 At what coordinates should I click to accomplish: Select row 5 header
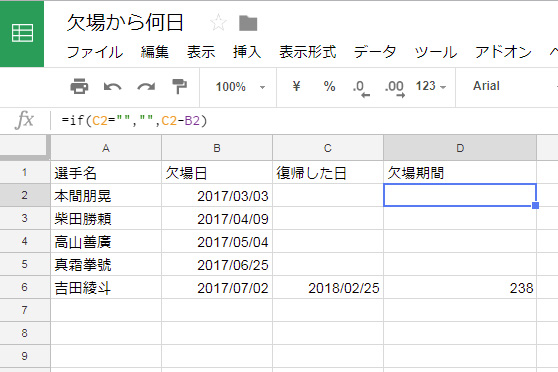click(x=25, y=264)
